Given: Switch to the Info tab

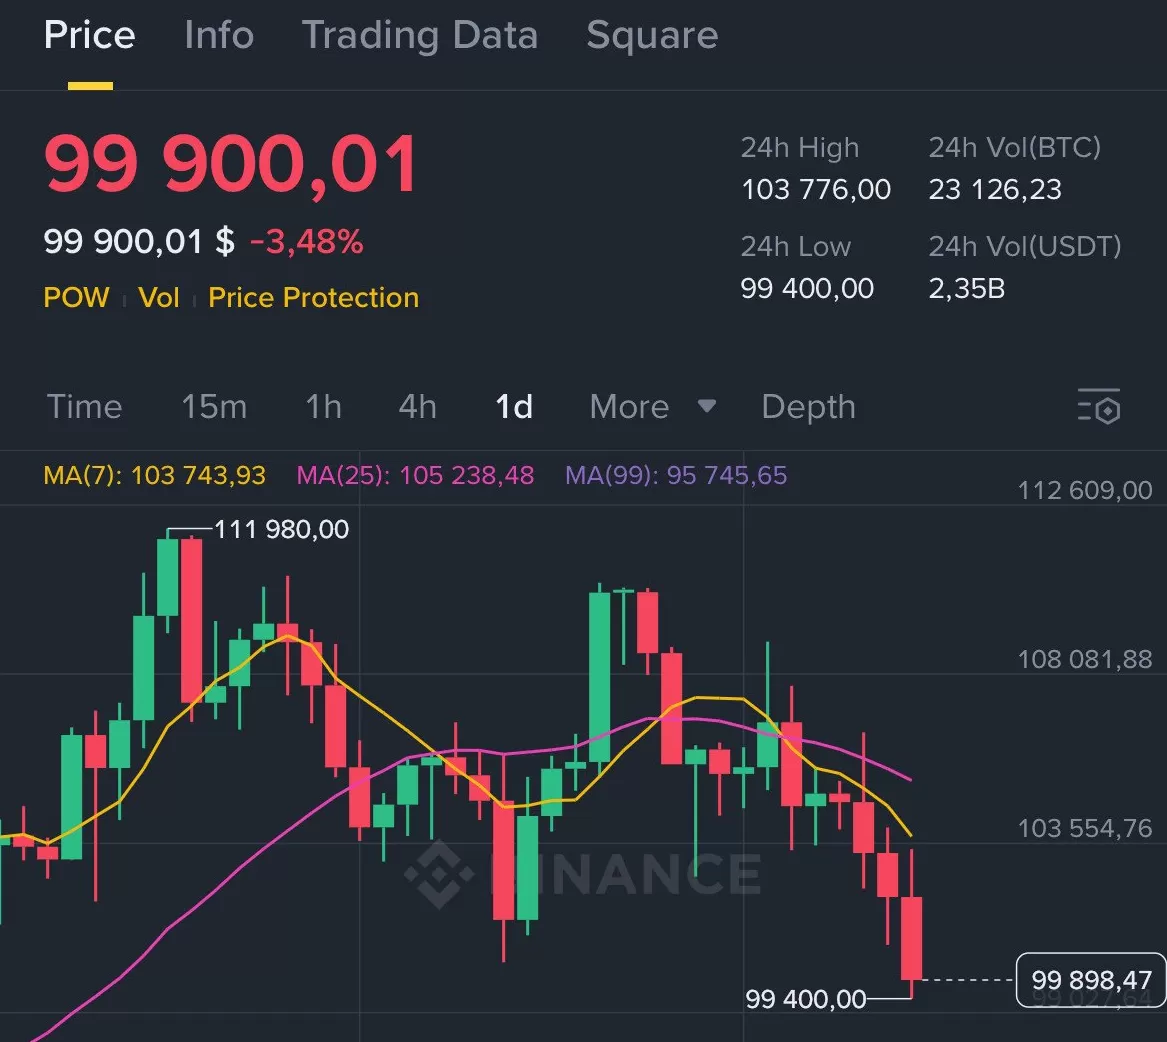Looking at the screenshot, I should coord(218,36).
